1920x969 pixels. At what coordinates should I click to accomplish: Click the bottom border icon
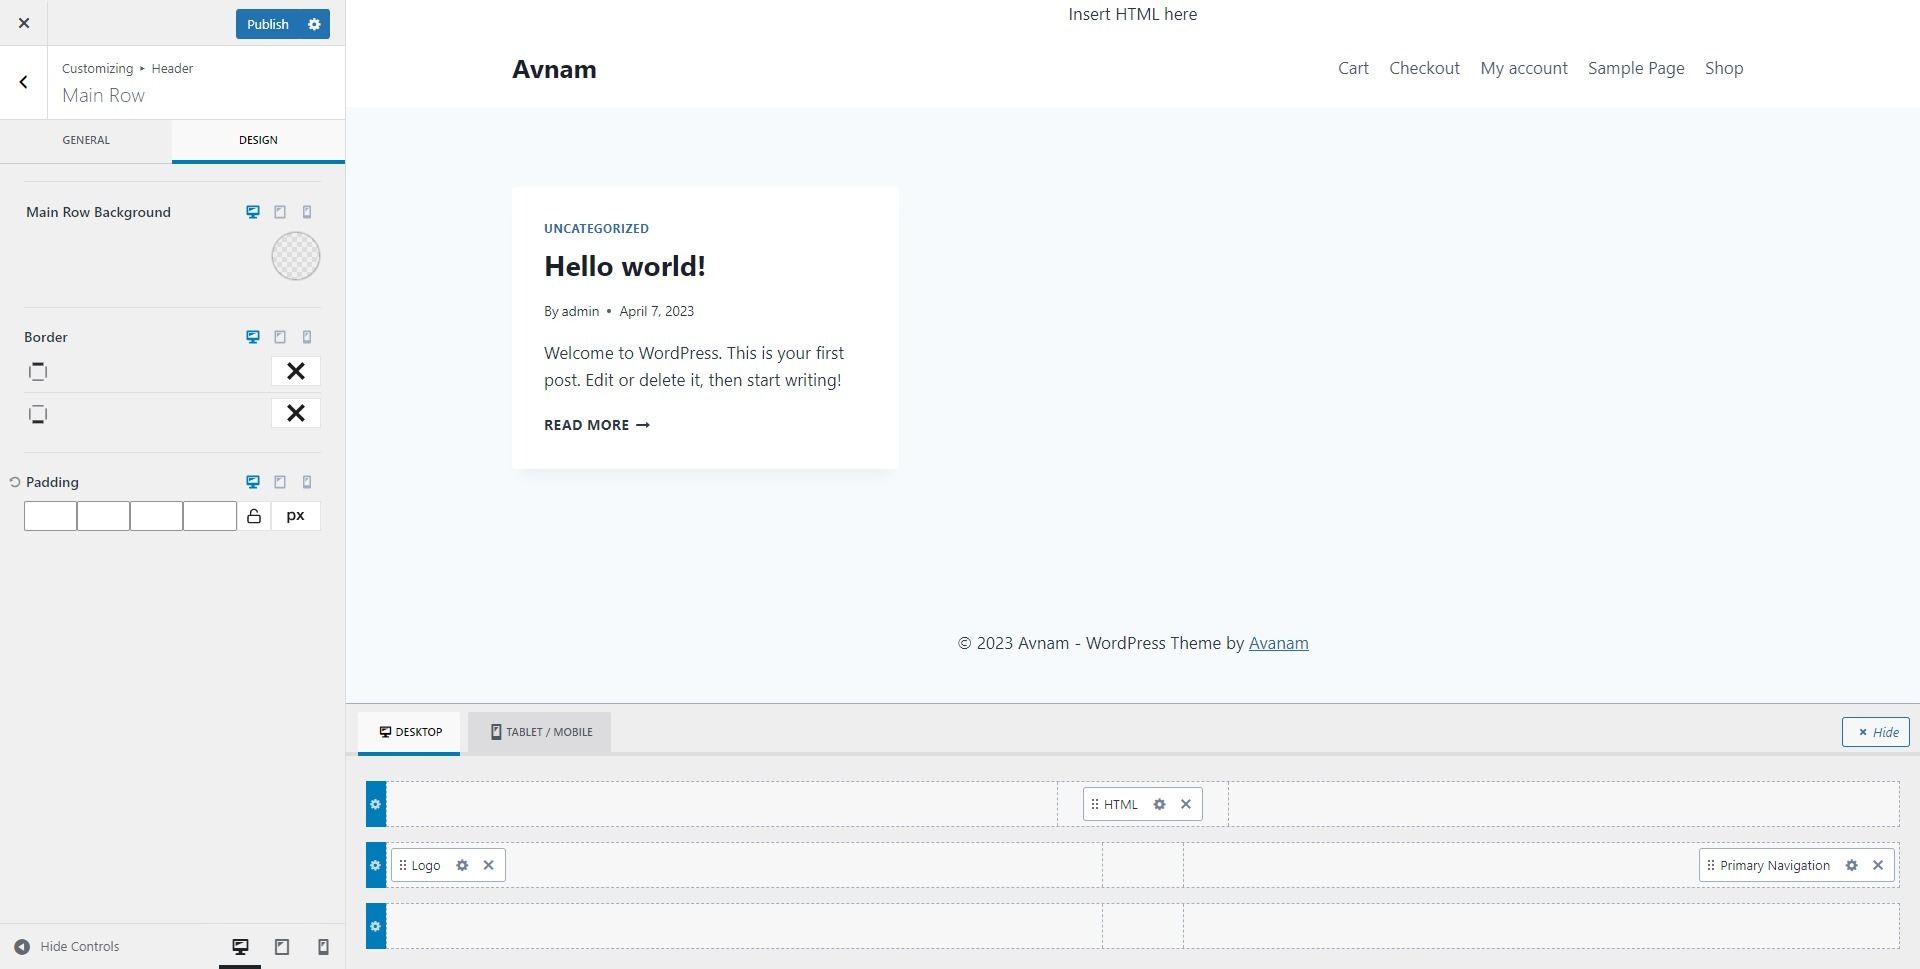pos(38,414)
